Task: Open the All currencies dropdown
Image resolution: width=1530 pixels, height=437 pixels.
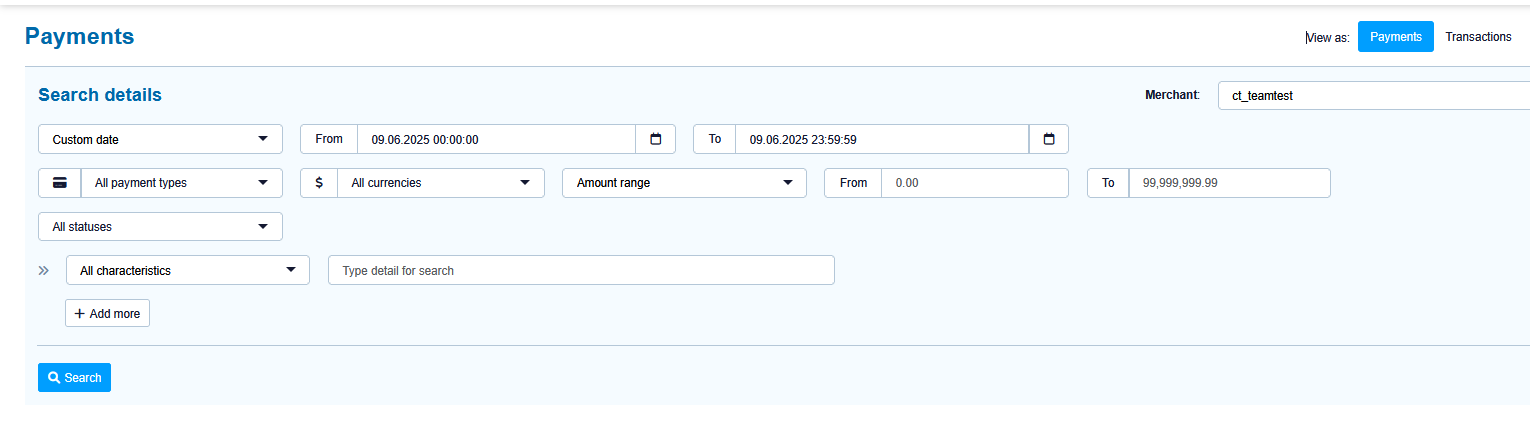Action: [x=440, y=183]
